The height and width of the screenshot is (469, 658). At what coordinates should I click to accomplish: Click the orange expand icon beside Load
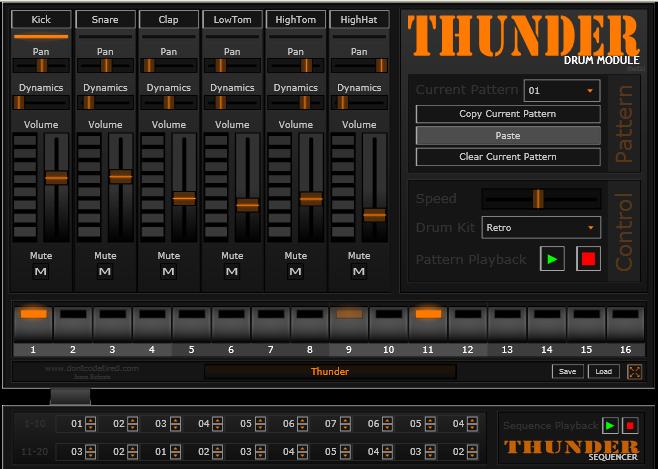click(x=635, y=372)
